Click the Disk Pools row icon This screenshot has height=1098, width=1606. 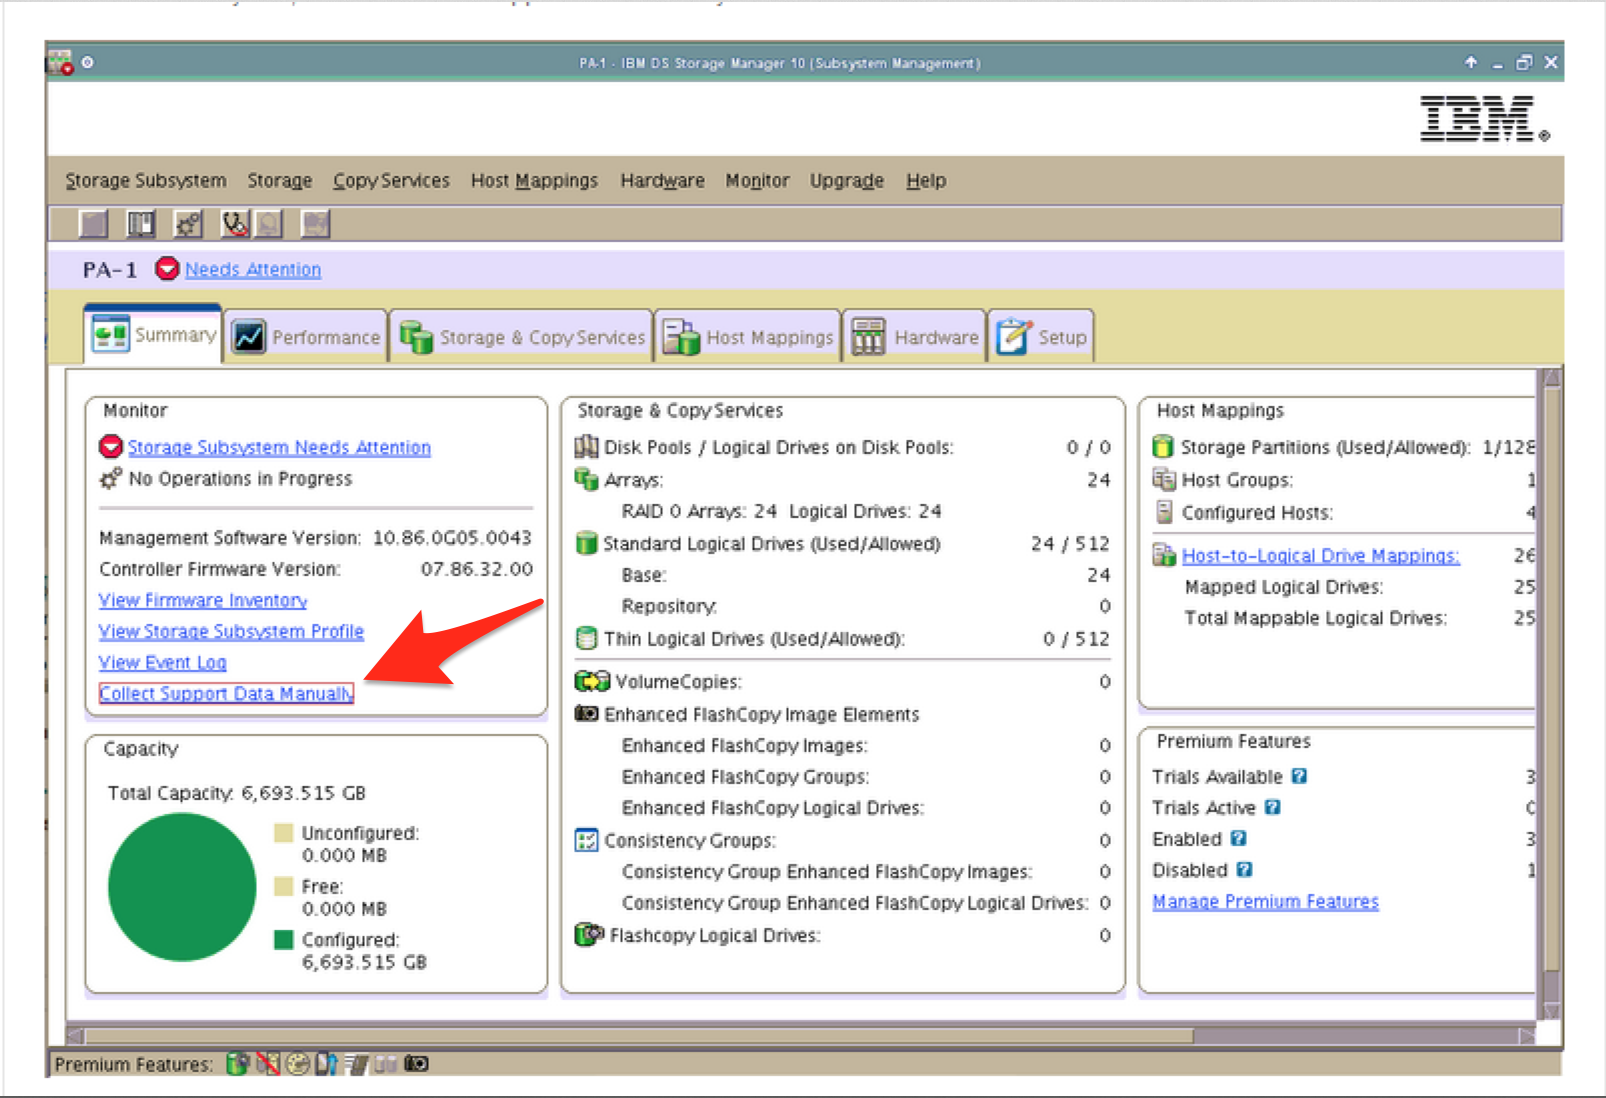[x=587, y=447]
